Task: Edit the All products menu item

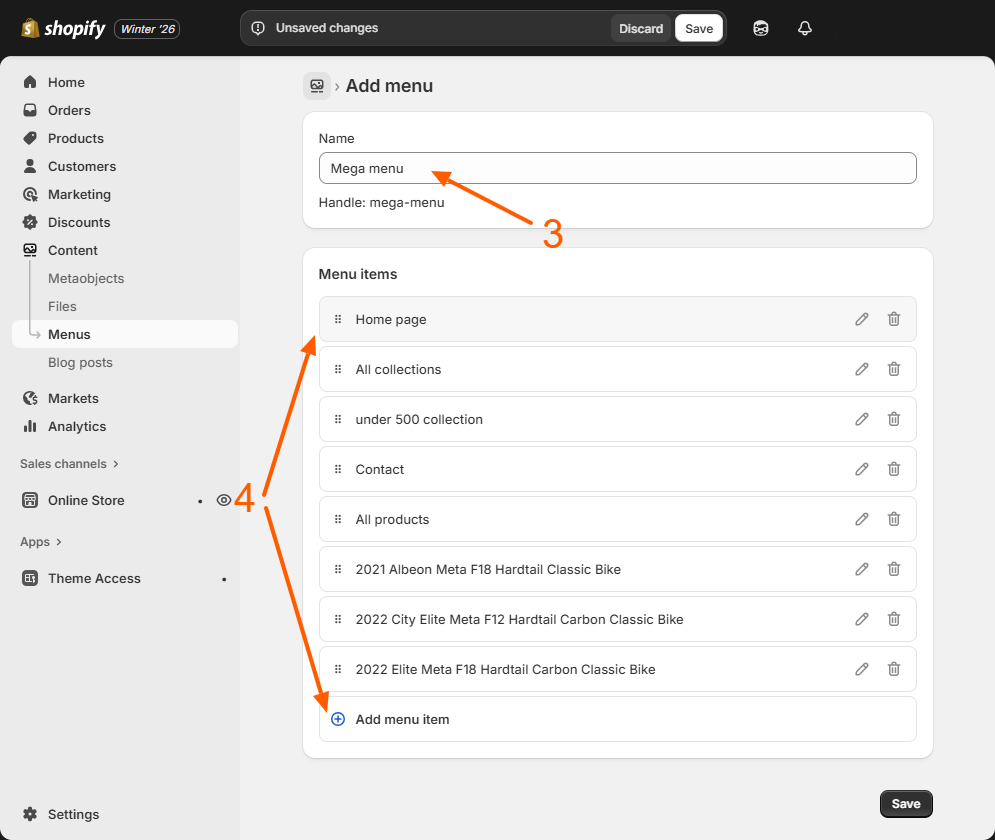Action: 861,520
